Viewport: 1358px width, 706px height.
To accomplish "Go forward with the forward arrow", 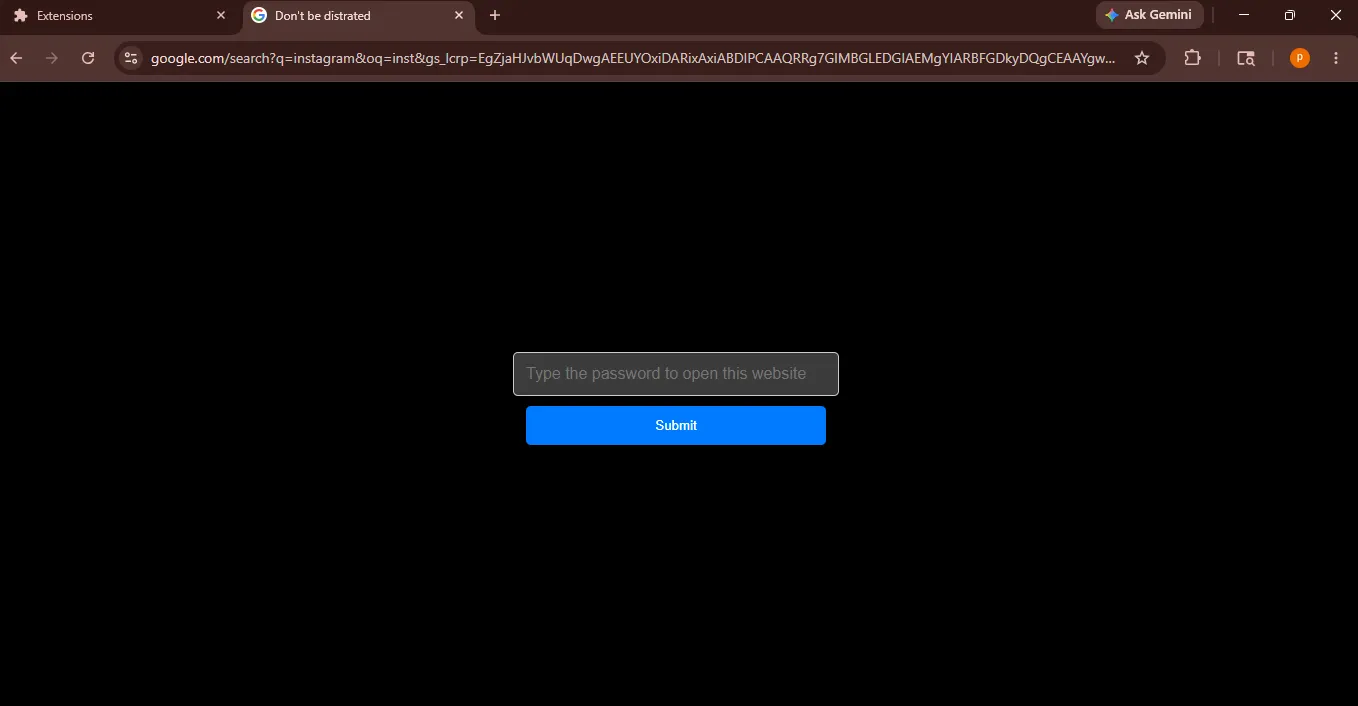I will tap(52, 58).
